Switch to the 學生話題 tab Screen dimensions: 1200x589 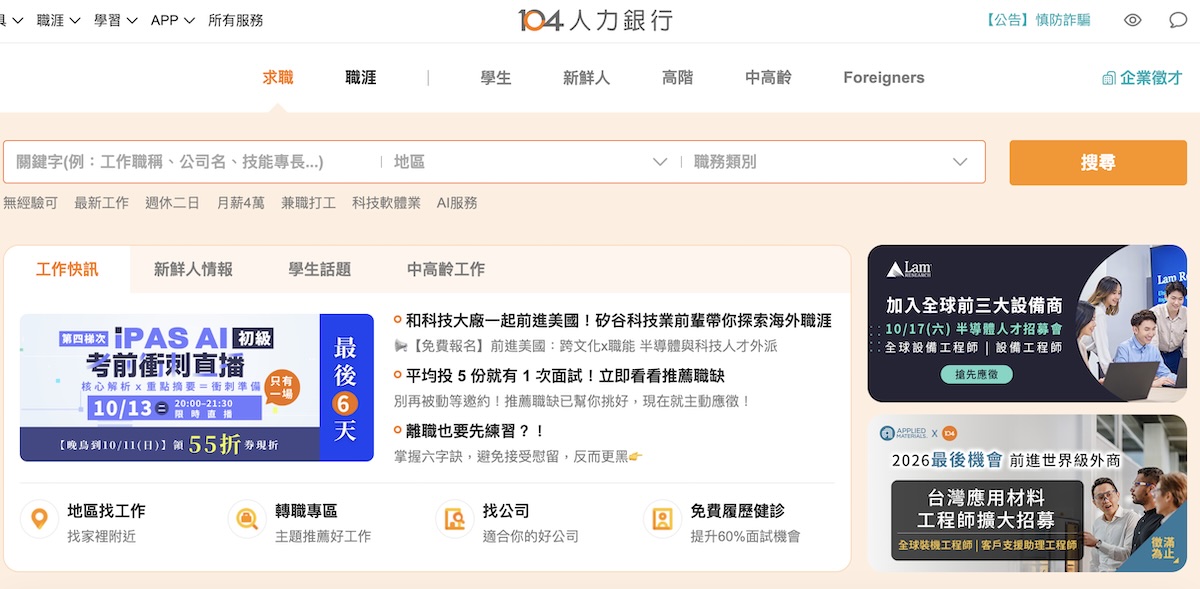pos(320,269)
